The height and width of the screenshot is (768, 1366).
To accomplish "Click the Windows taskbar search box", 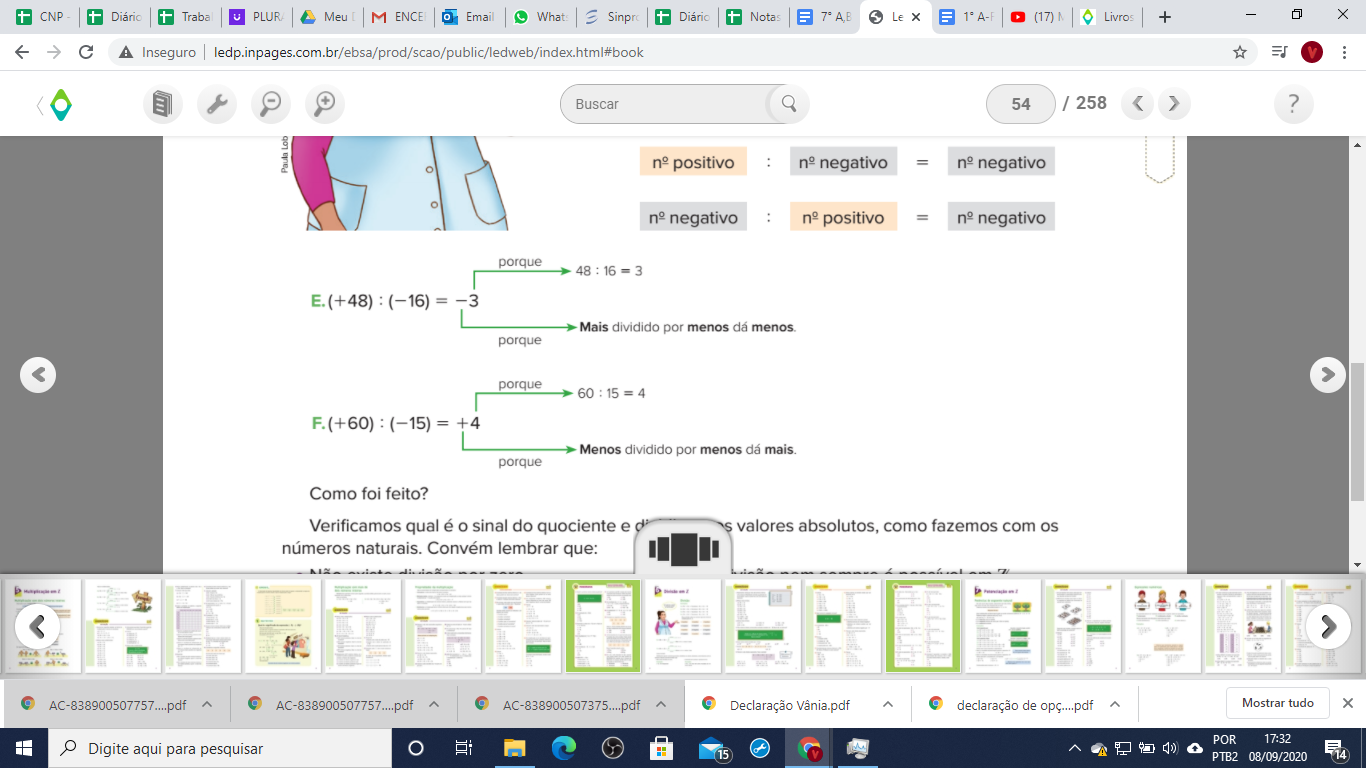I will [x=220, y=748].
